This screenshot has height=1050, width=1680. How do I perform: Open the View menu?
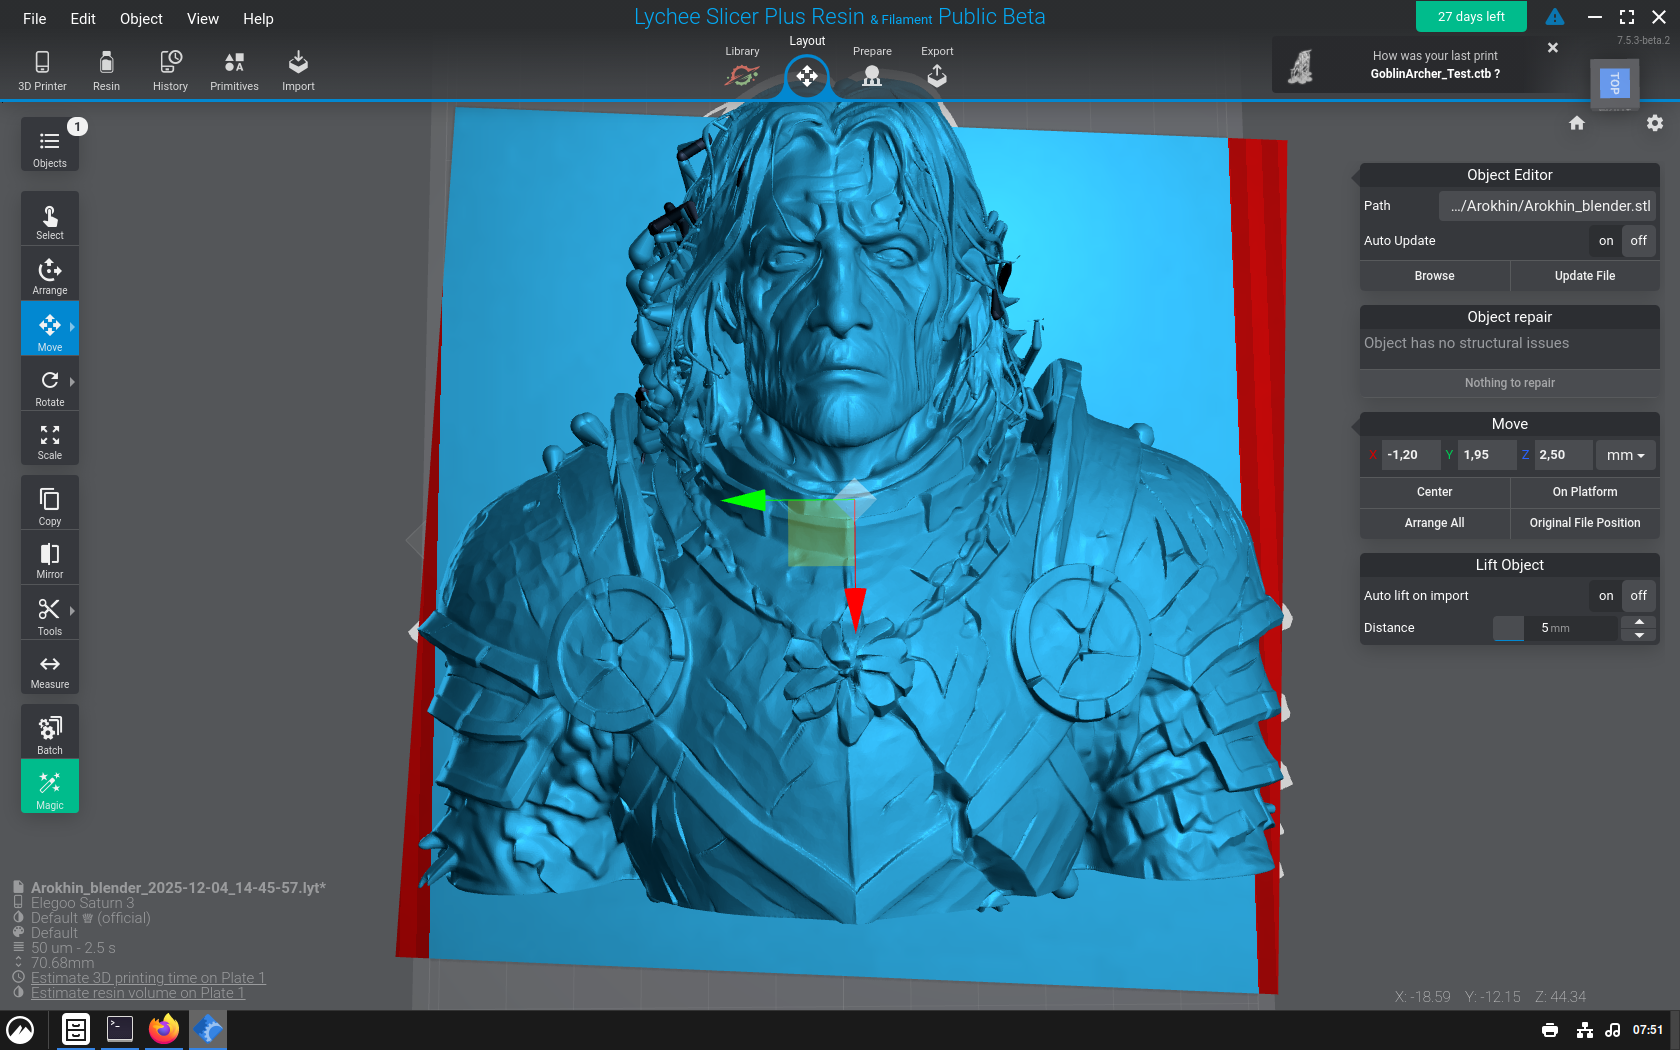pyautogui.click(x=203, y=19)
